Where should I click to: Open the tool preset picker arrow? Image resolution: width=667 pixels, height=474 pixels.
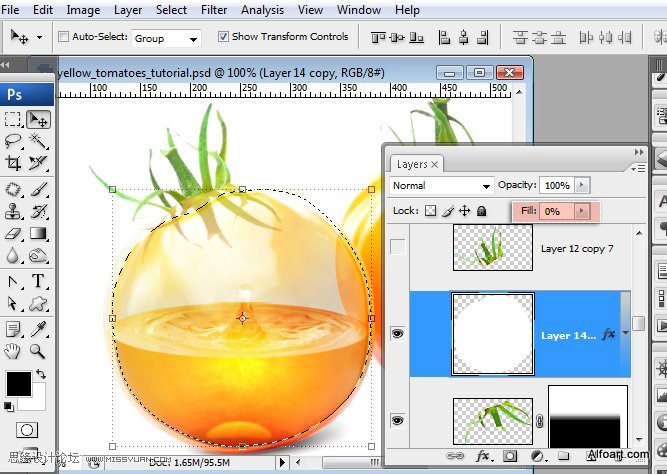tap(39, 37)
